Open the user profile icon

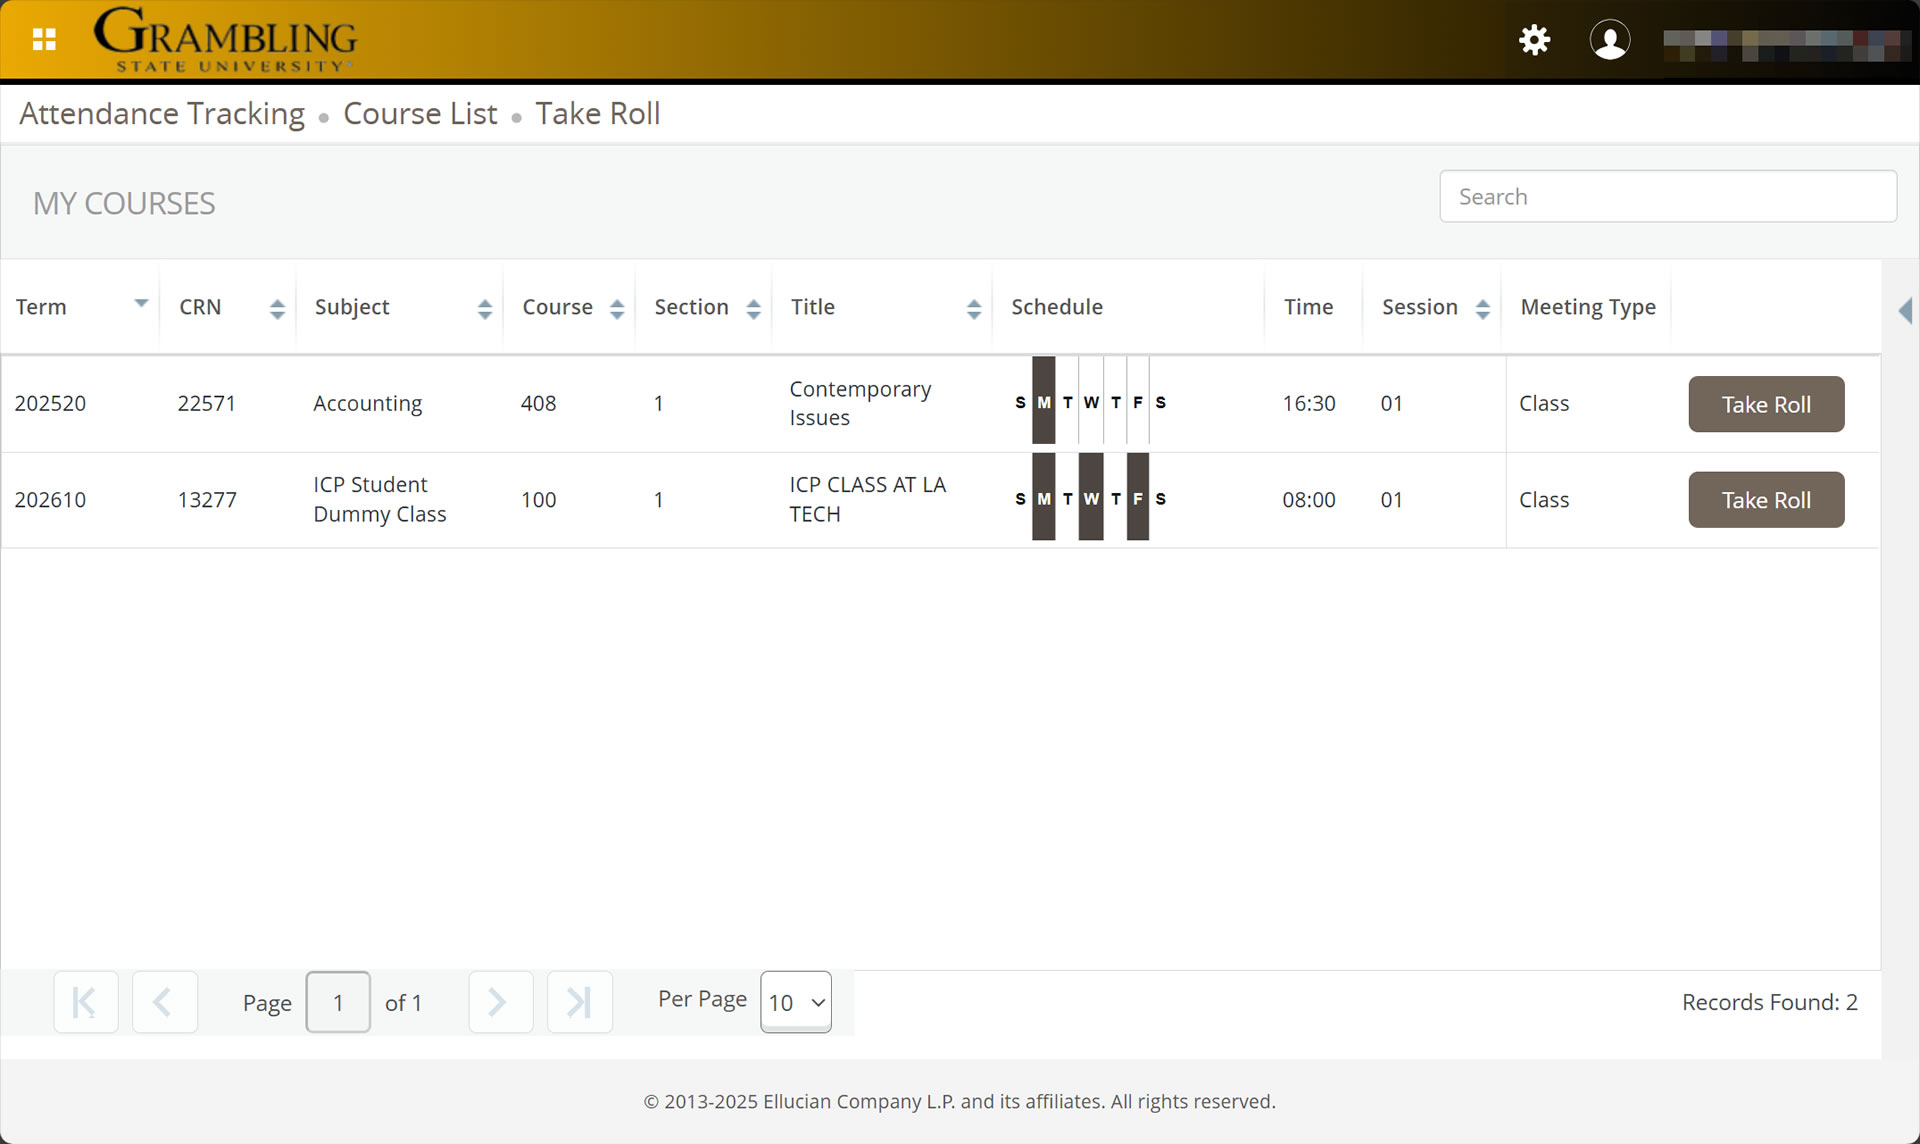[1610, 40]
